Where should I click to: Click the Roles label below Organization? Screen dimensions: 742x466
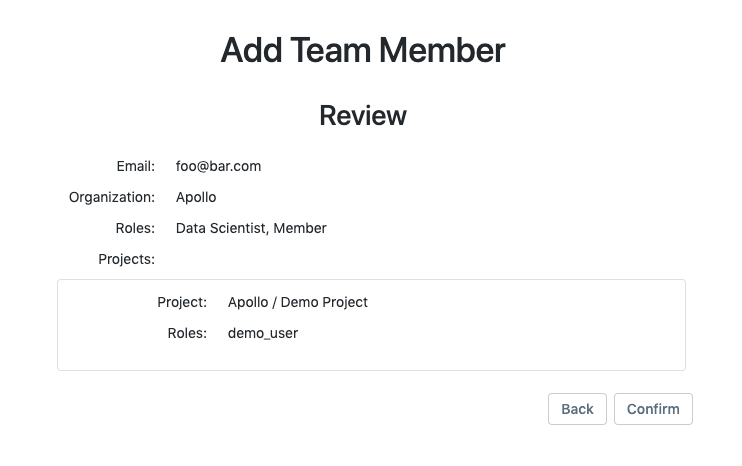[x=135, y=228]
